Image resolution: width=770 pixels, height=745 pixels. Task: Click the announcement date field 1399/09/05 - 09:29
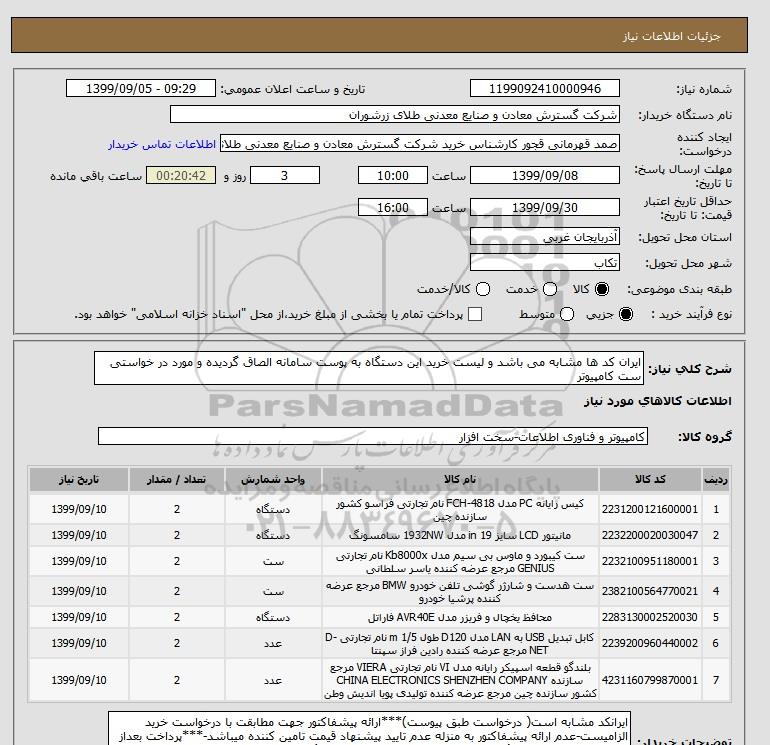pos(141,88)
